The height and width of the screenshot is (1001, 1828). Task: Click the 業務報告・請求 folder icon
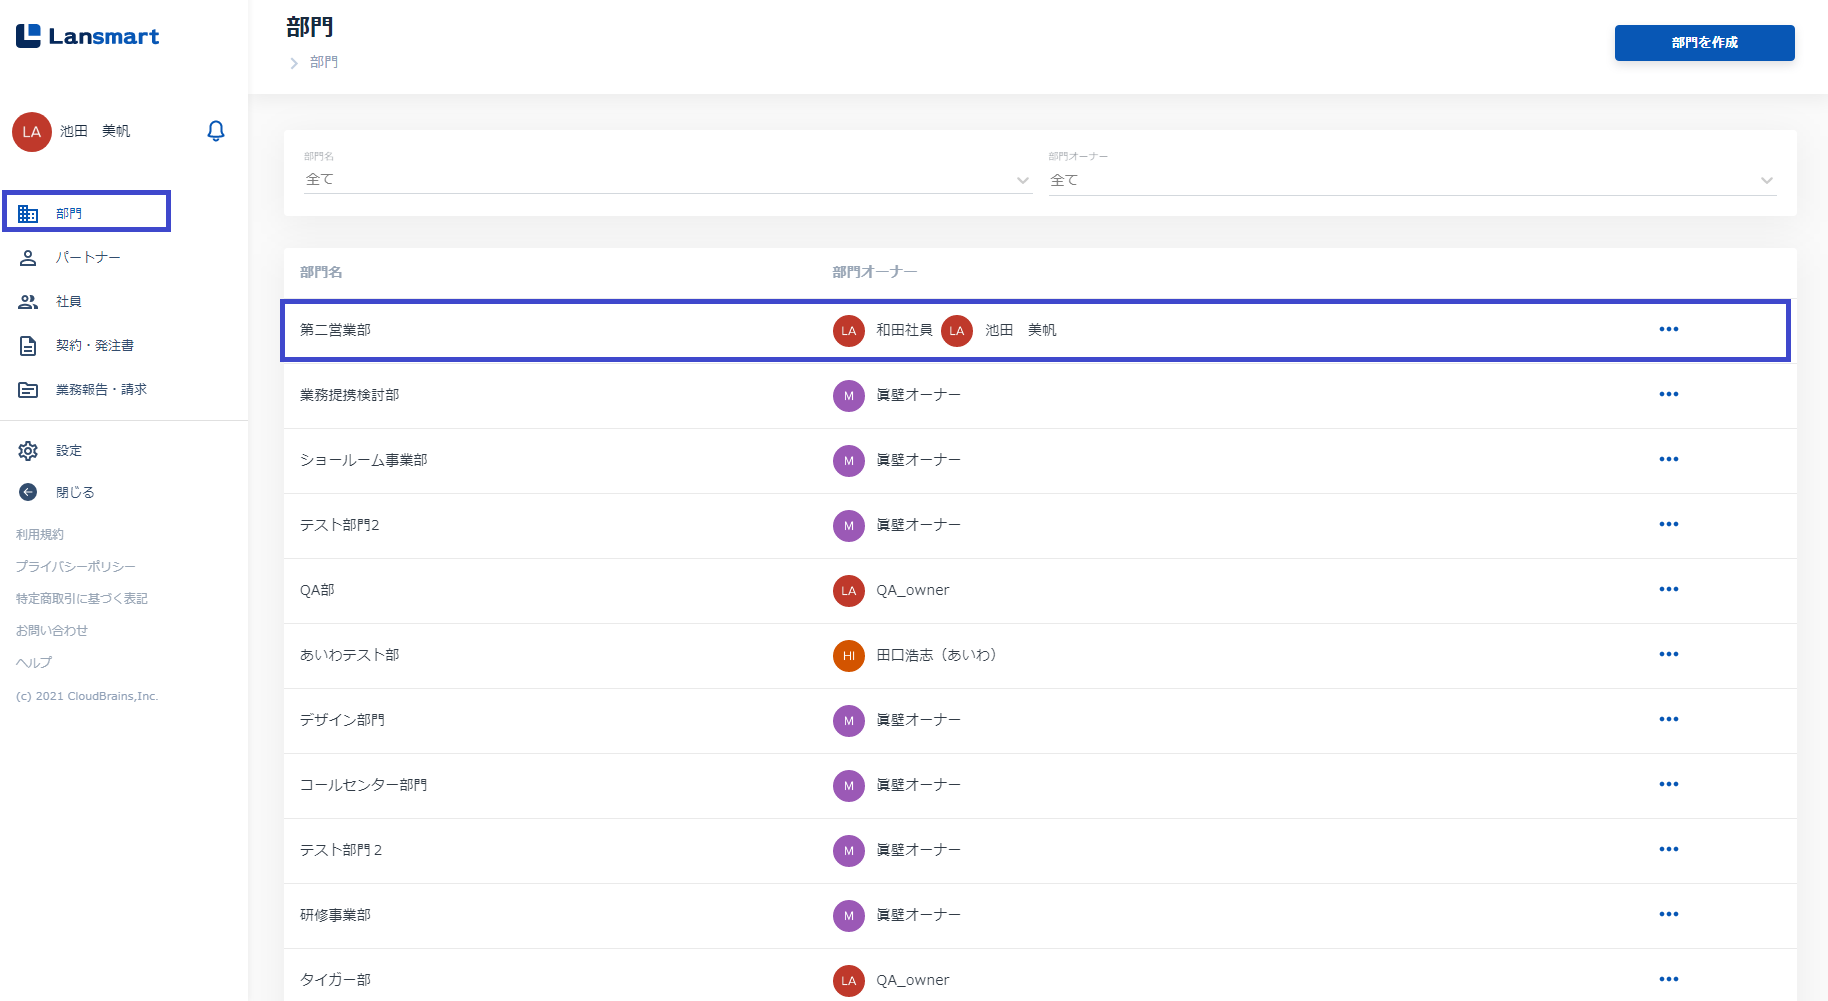click(x=28, y=390)
